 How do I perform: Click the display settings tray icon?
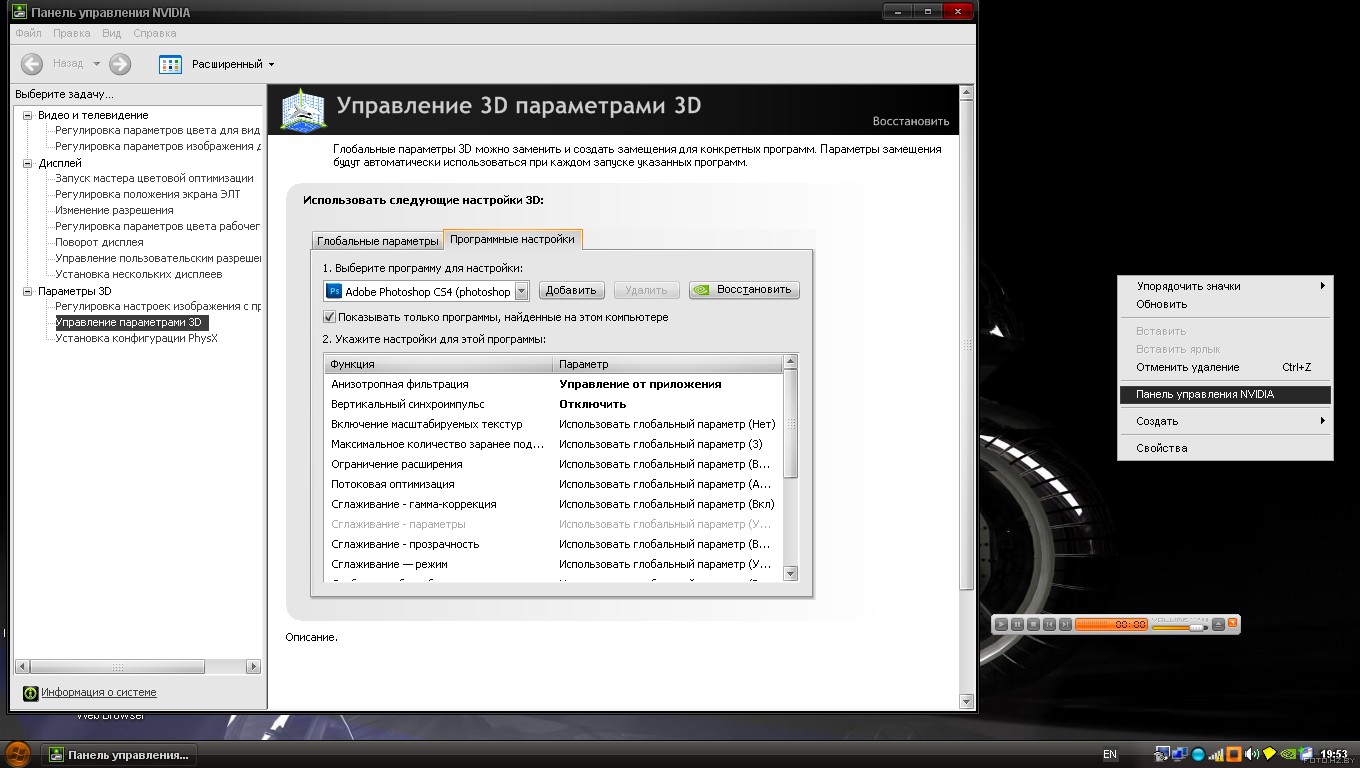(x=1162, y=754)
